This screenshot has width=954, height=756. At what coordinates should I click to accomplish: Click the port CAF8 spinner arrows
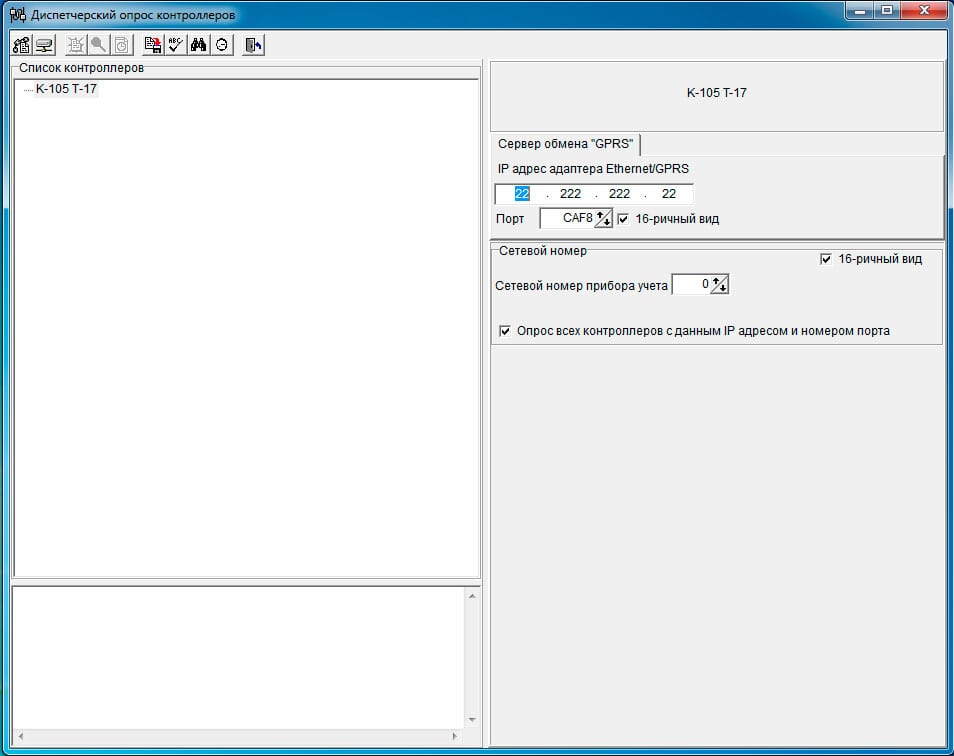click(604, 218)
